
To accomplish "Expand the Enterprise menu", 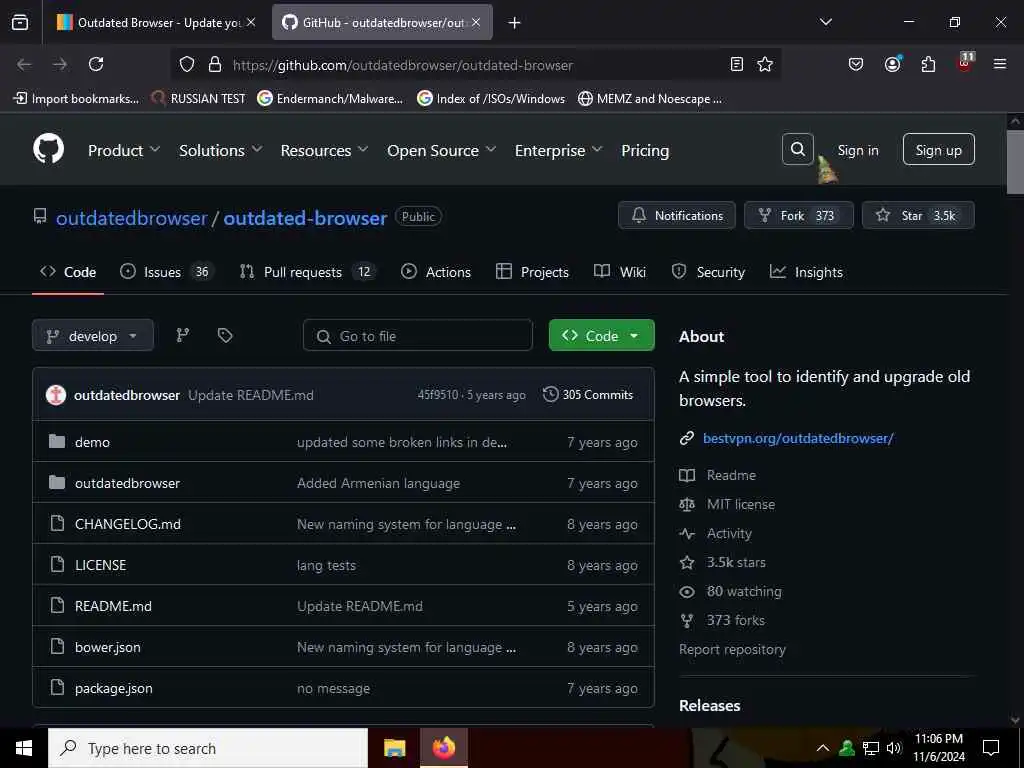I will [558, 150].
